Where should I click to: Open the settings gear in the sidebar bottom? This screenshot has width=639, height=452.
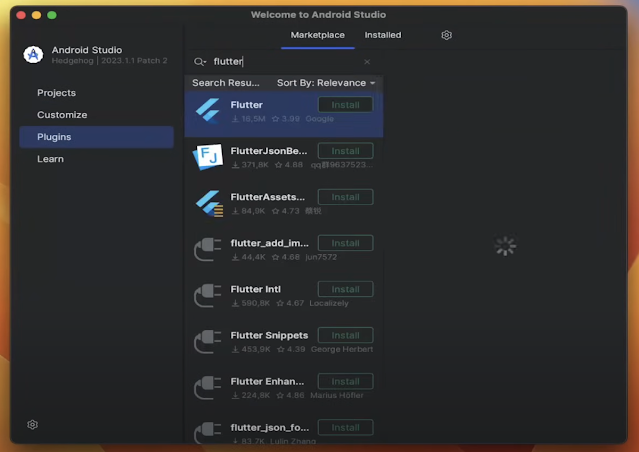tap(33, 425)
